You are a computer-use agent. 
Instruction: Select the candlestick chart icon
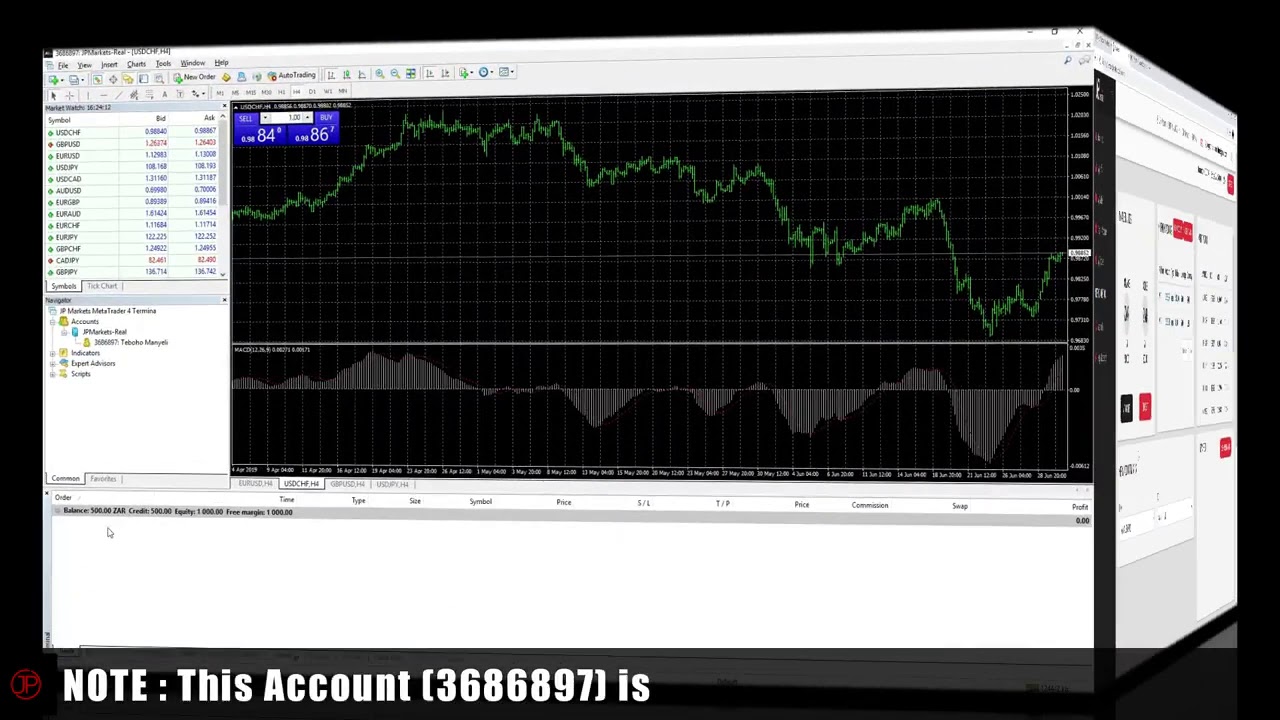pyautogui.click(x=347, y=74)
